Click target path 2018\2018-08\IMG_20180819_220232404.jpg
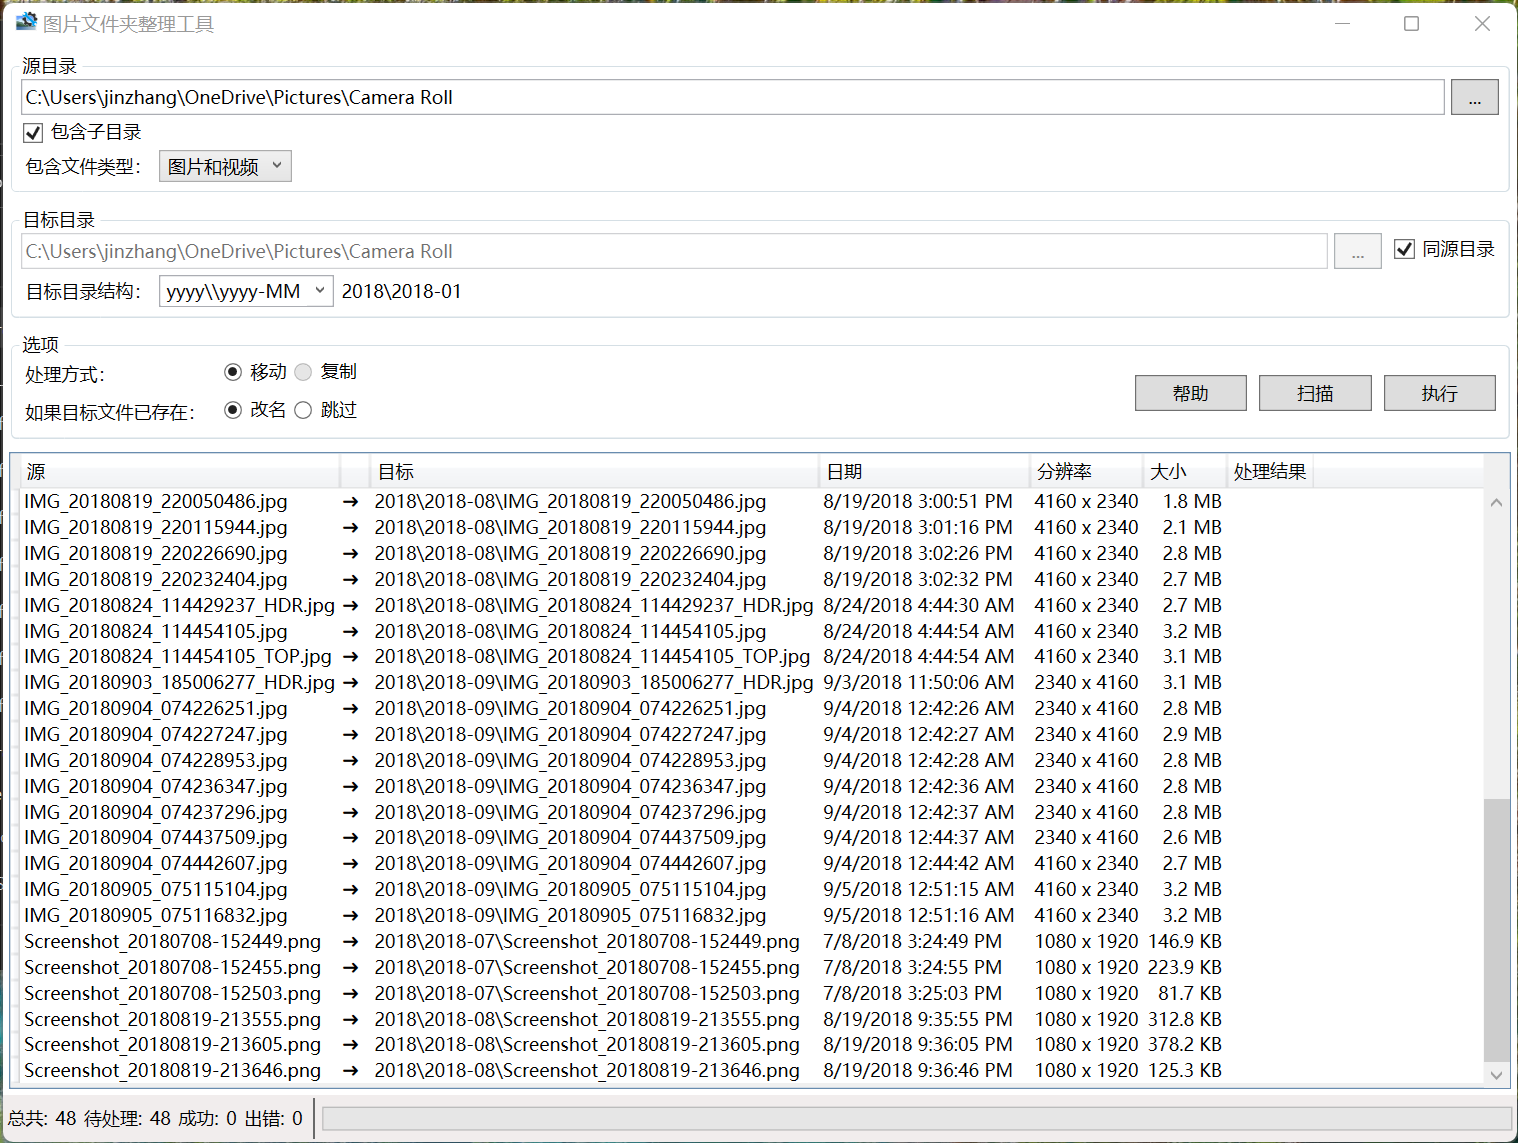 [571, 579]
